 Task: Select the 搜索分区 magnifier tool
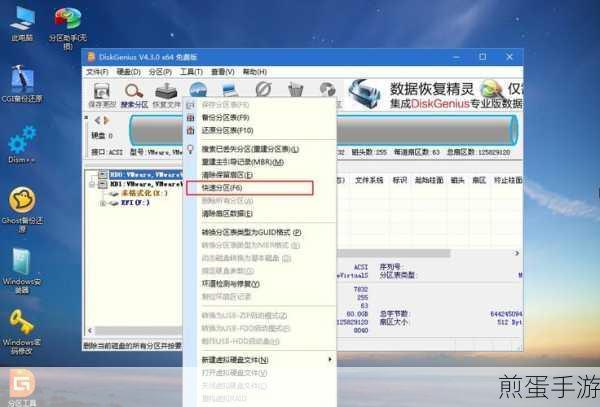click(134, 95)
